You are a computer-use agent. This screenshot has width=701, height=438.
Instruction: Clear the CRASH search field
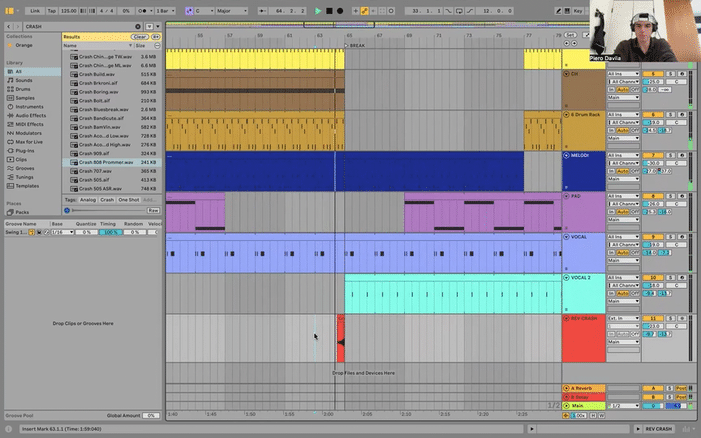[138, 26]
